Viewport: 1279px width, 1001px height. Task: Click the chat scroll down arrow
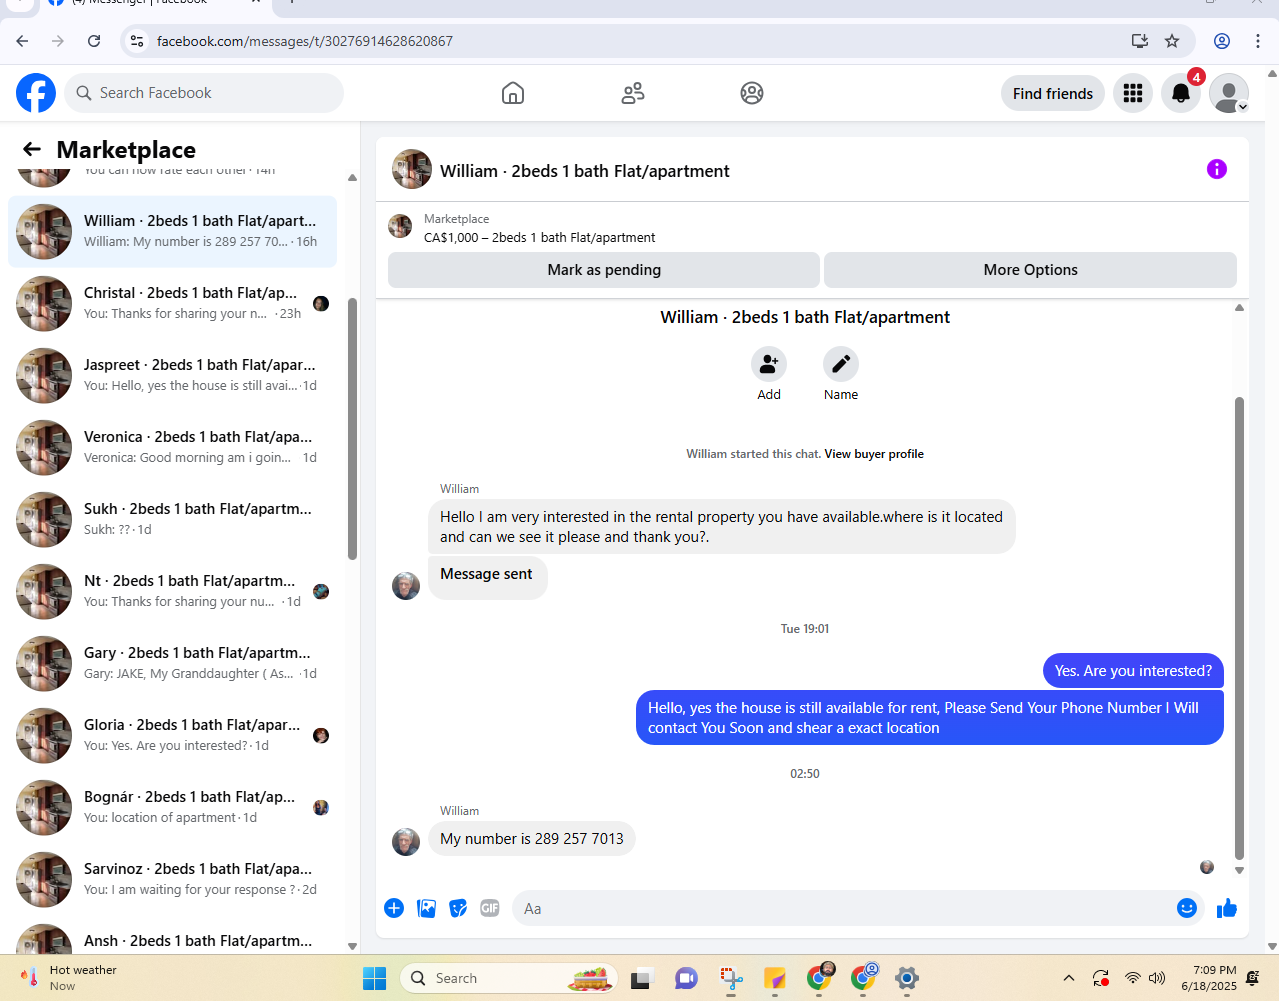1239,871
